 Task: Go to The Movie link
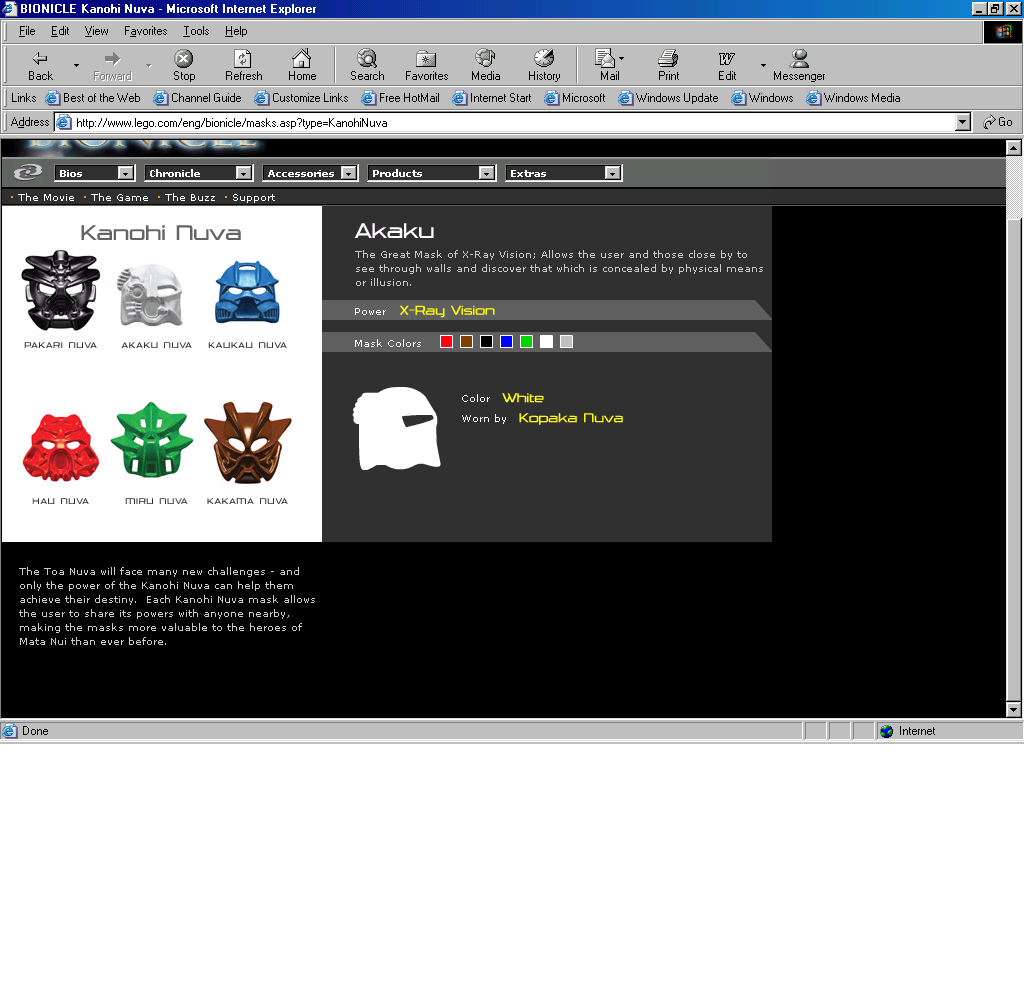coord(46,197)
